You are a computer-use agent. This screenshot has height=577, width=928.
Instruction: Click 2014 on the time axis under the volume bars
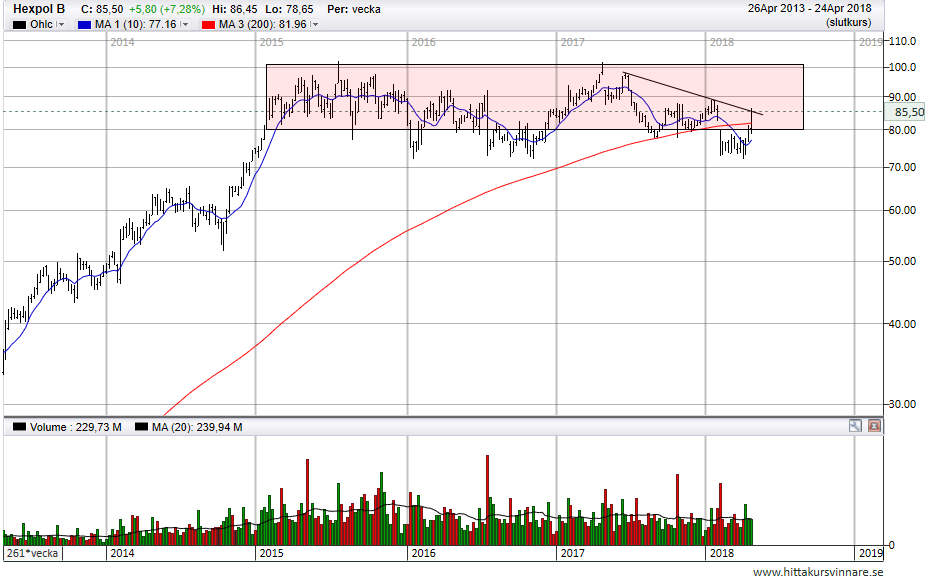coord(123,553)
